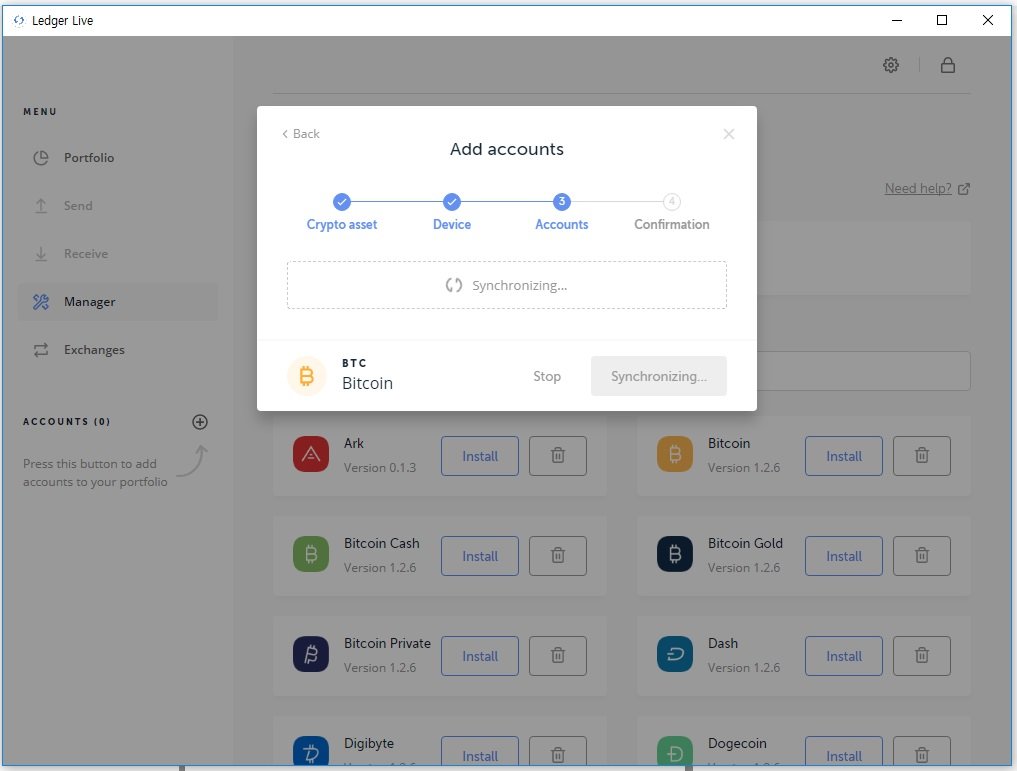Screen dimensions: 1017x771
Task: Open the Send menu item
Action: click(118, 206)
